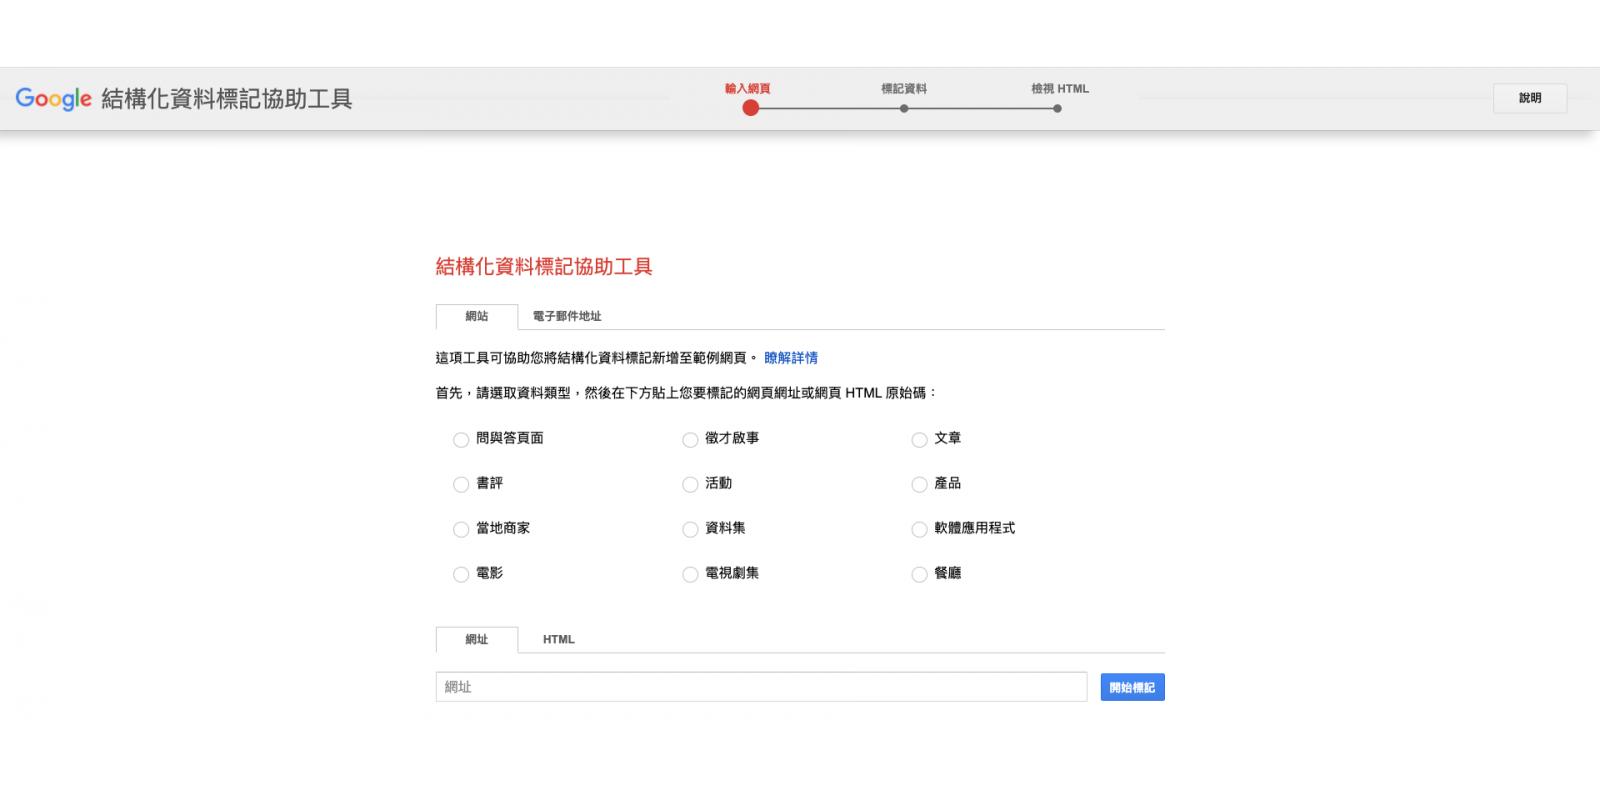This screenshot has height=791, width=1600.
Task: Click the header title 結構化資料標記協助工具
Action: 227,99
